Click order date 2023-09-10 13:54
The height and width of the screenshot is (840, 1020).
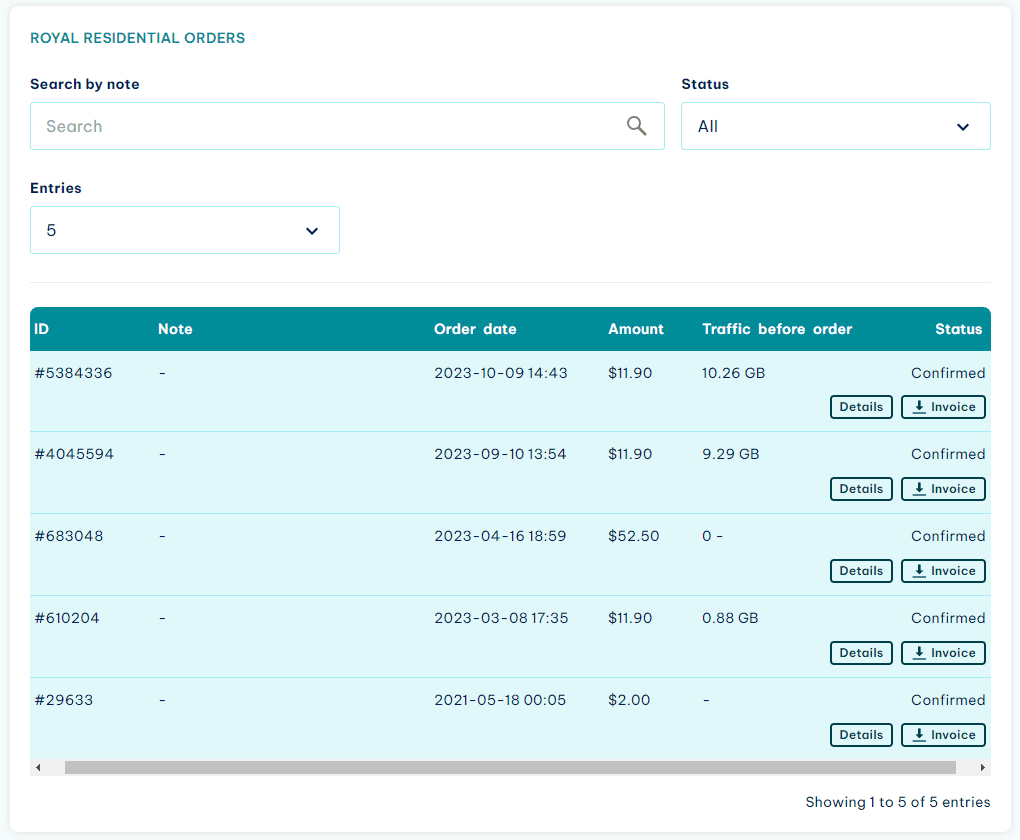pyautogui.click(x=500, y=454)
